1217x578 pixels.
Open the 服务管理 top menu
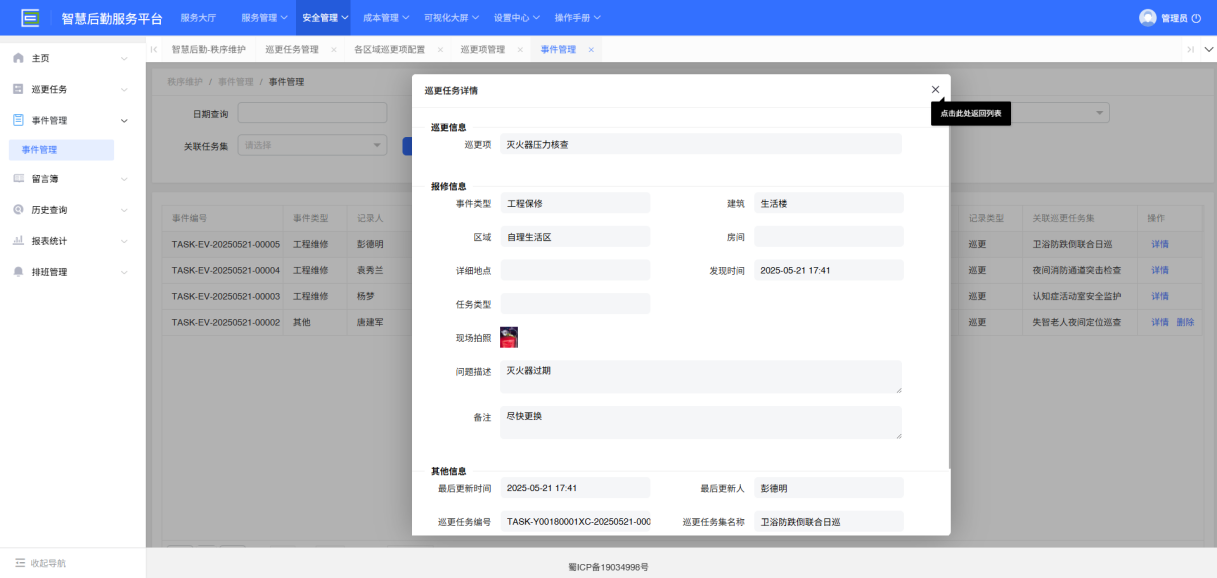(x=264, y=18)
